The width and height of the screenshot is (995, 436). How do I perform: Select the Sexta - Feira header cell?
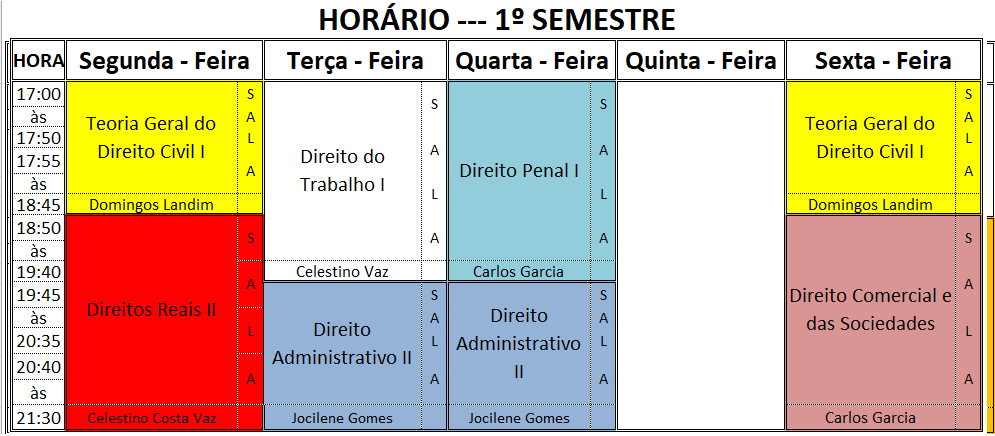tap(883, 61)
